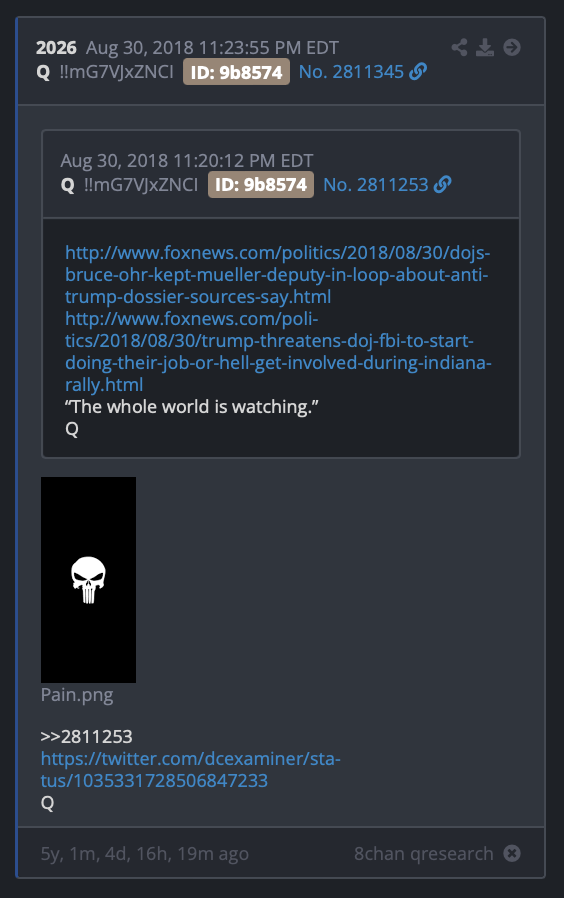Click the skull image thumbnail
Screen dimensions: 564x898
88,580
